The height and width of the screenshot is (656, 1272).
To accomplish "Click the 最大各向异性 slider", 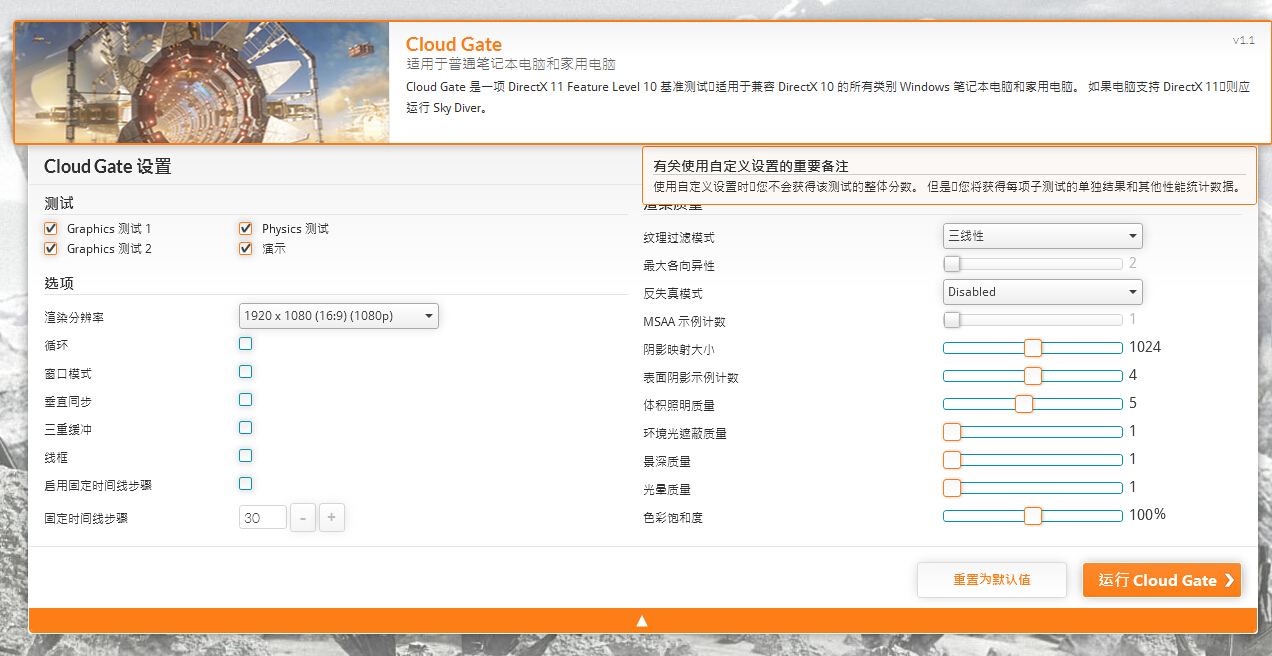I will pyautogui.click(x=1033, y=264).
